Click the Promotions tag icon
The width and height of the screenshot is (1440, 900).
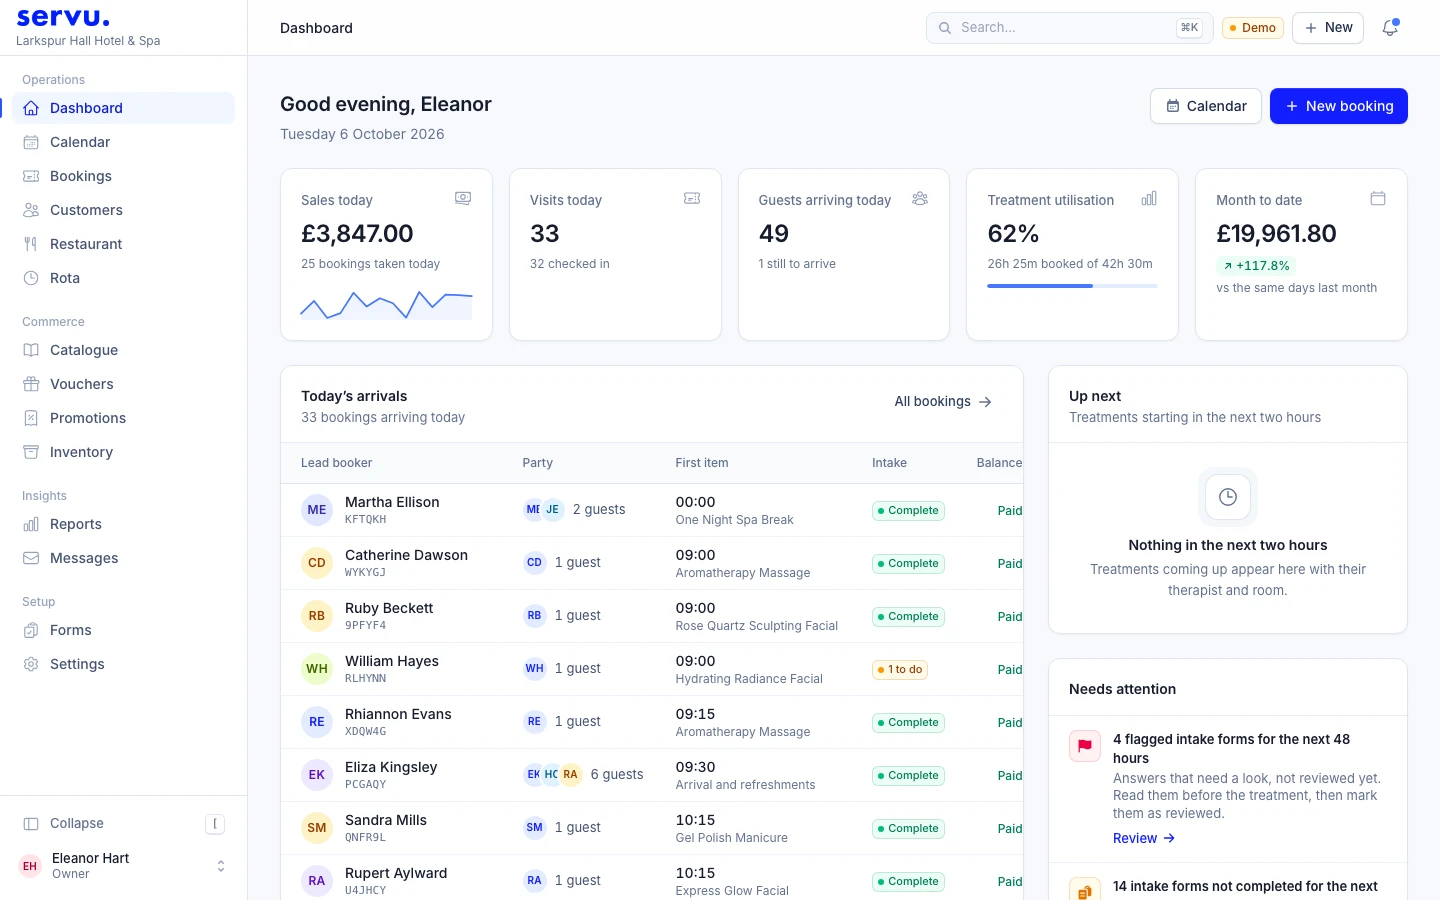click(31, 418)
